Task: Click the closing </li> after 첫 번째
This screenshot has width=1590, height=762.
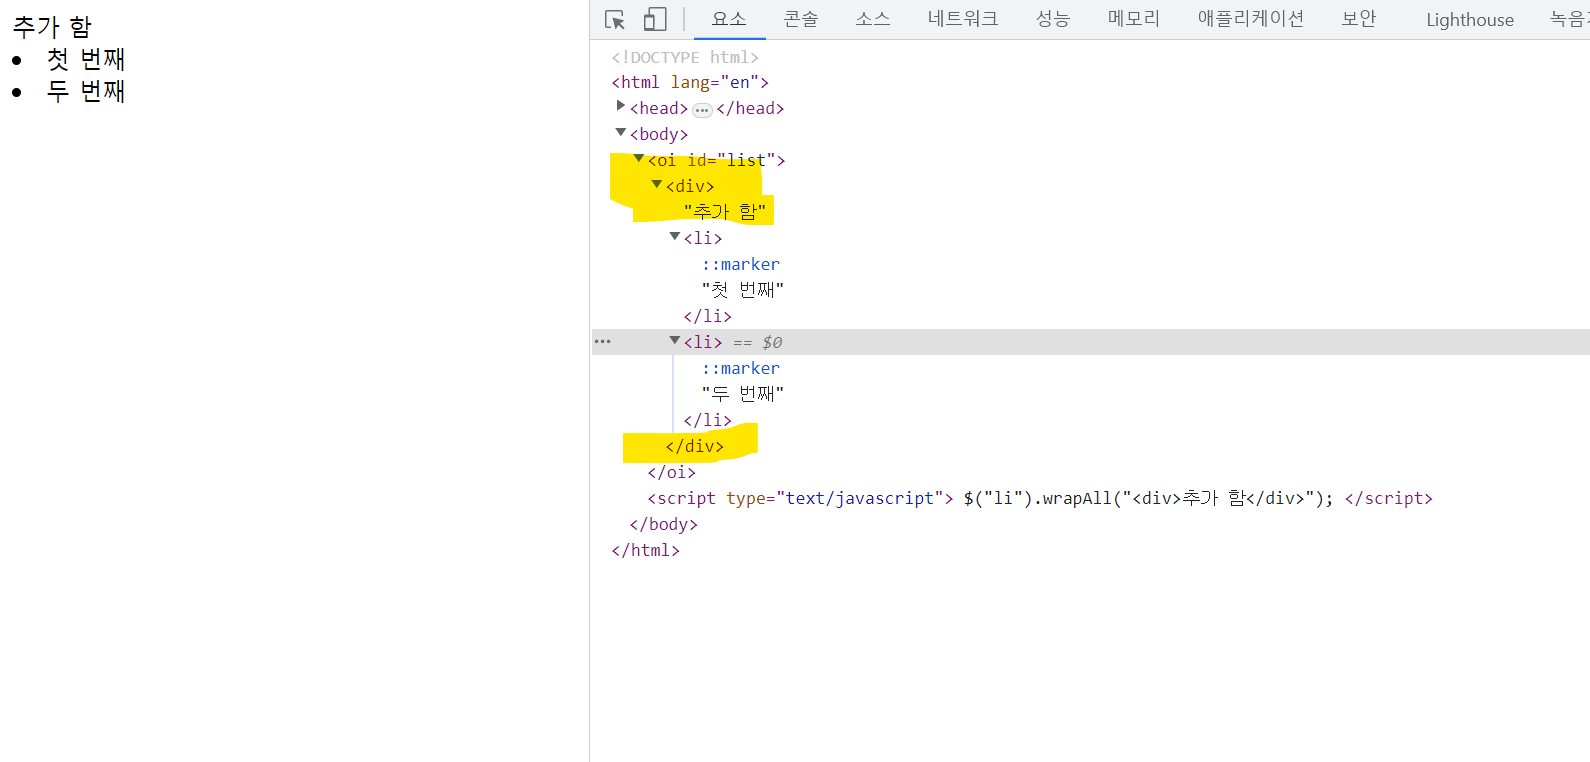Action: [x=708, y=316]
